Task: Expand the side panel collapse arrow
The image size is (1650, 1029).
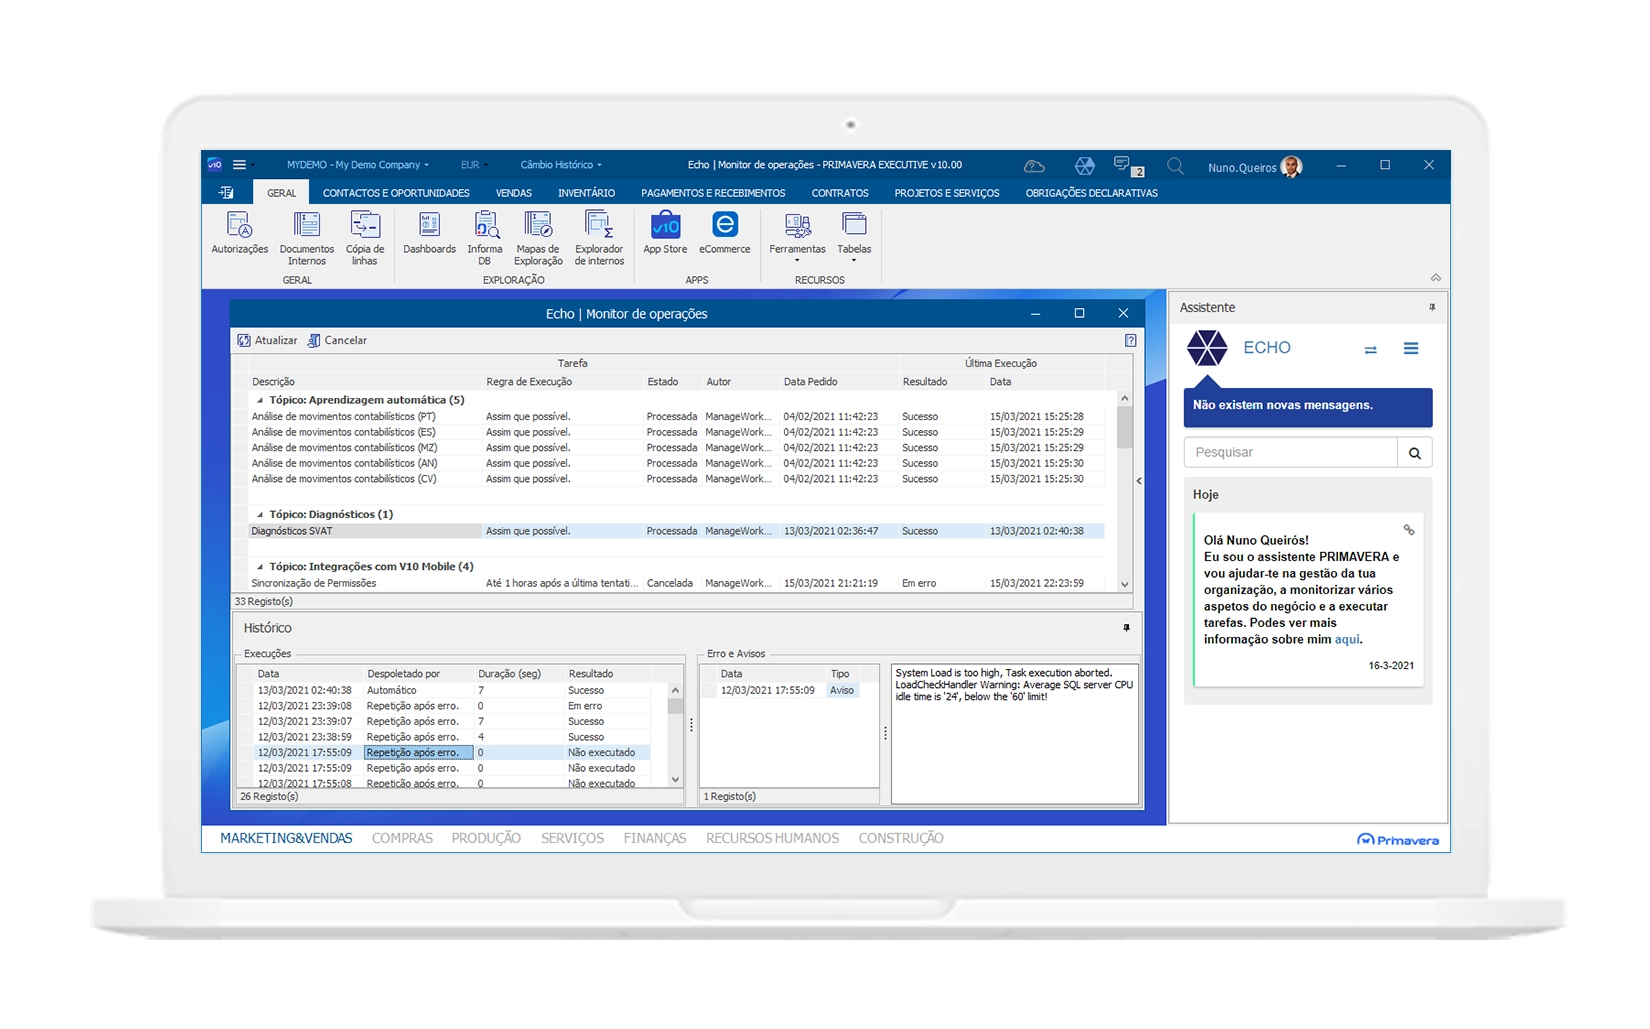Action: point(1139,481)
